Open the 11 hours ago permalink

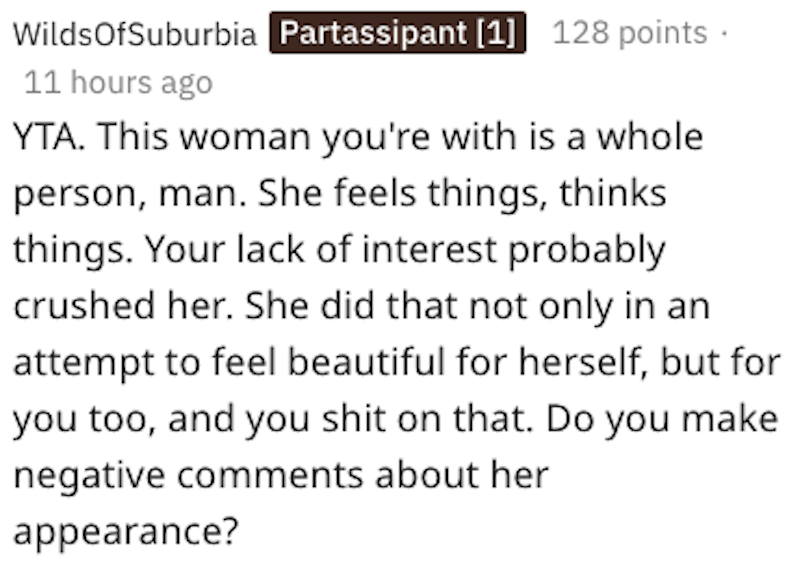(x=118, y=83)
